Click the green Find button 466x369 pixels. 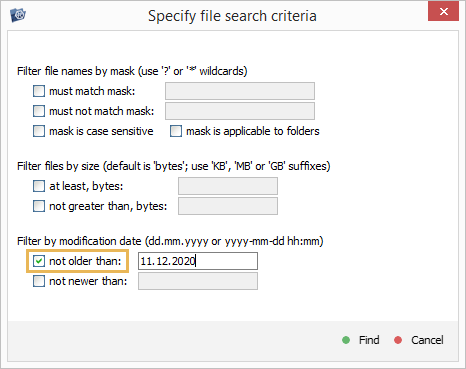tap(361, 340)
